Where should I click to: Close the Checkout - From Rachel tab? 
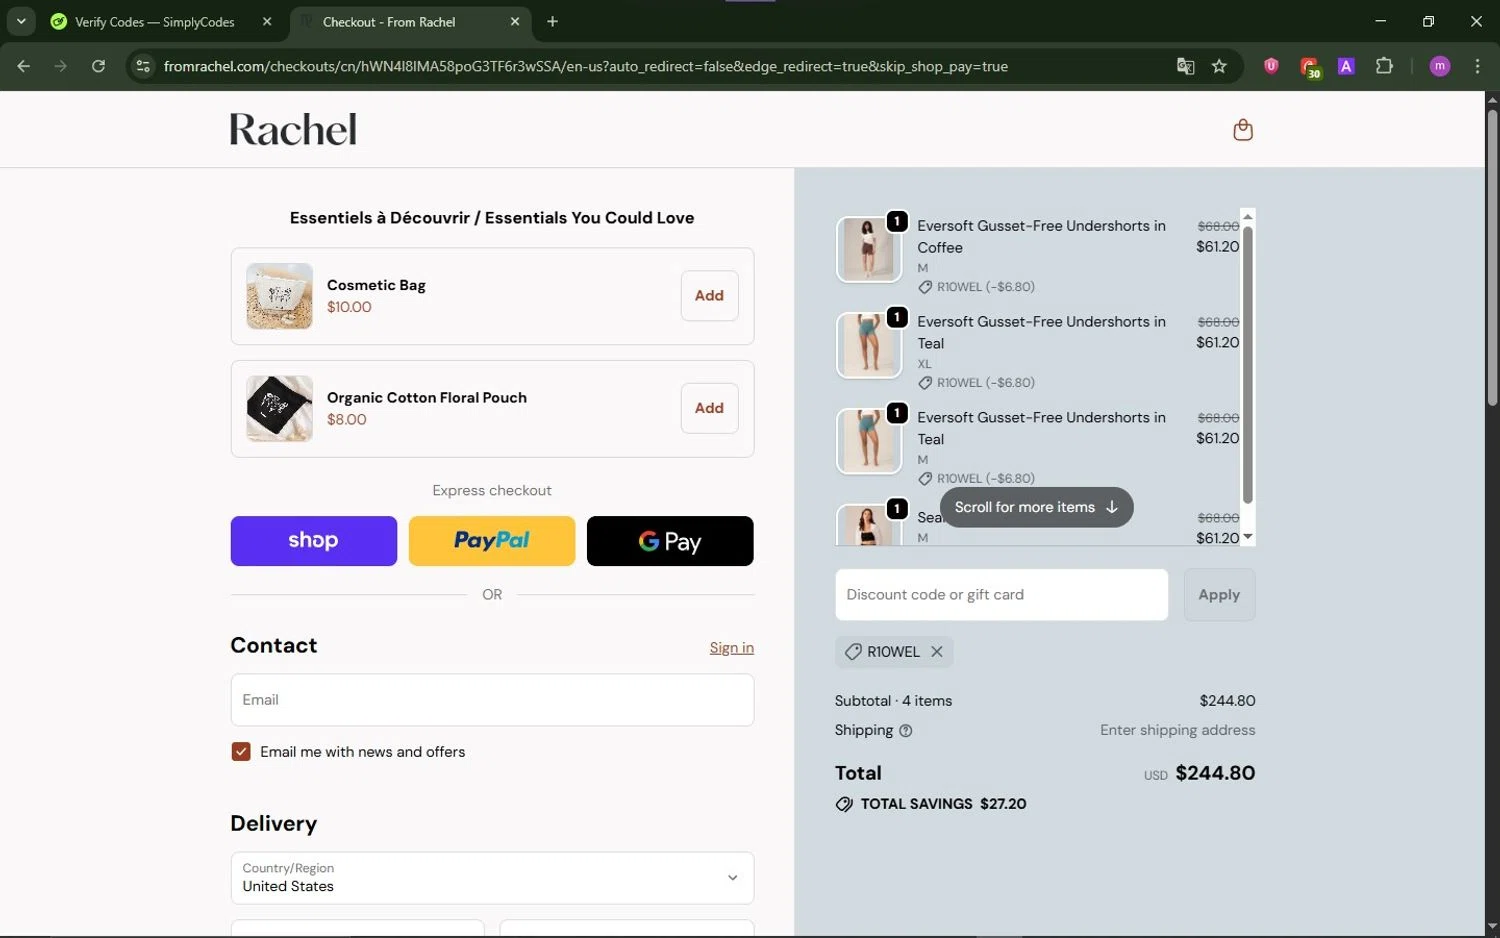click(x=515, y=21)
